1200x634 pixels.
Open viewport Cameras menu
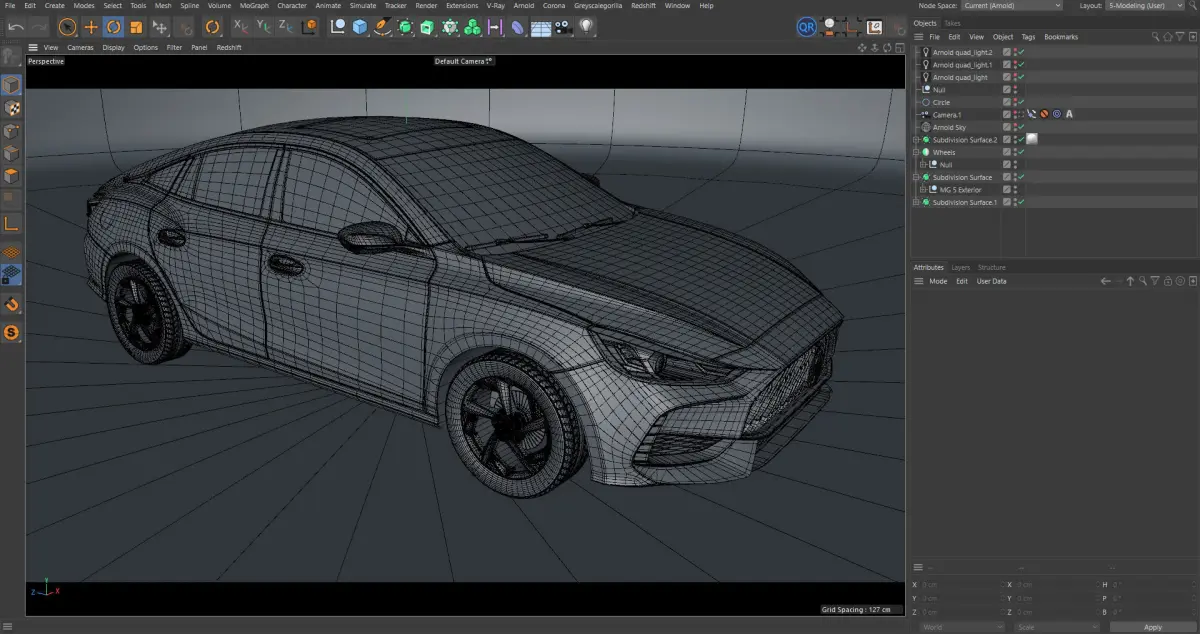[x=80, y=47]
